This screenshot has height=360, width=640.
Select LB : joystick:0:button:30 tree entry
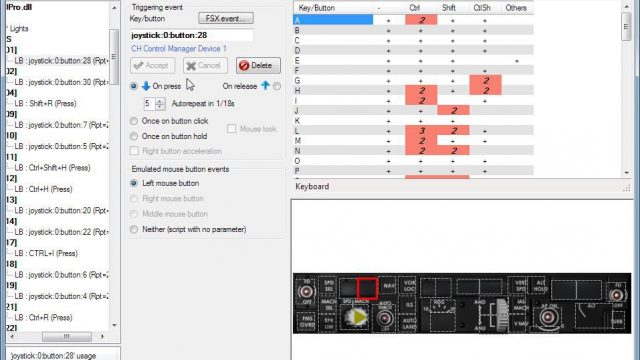61,82
